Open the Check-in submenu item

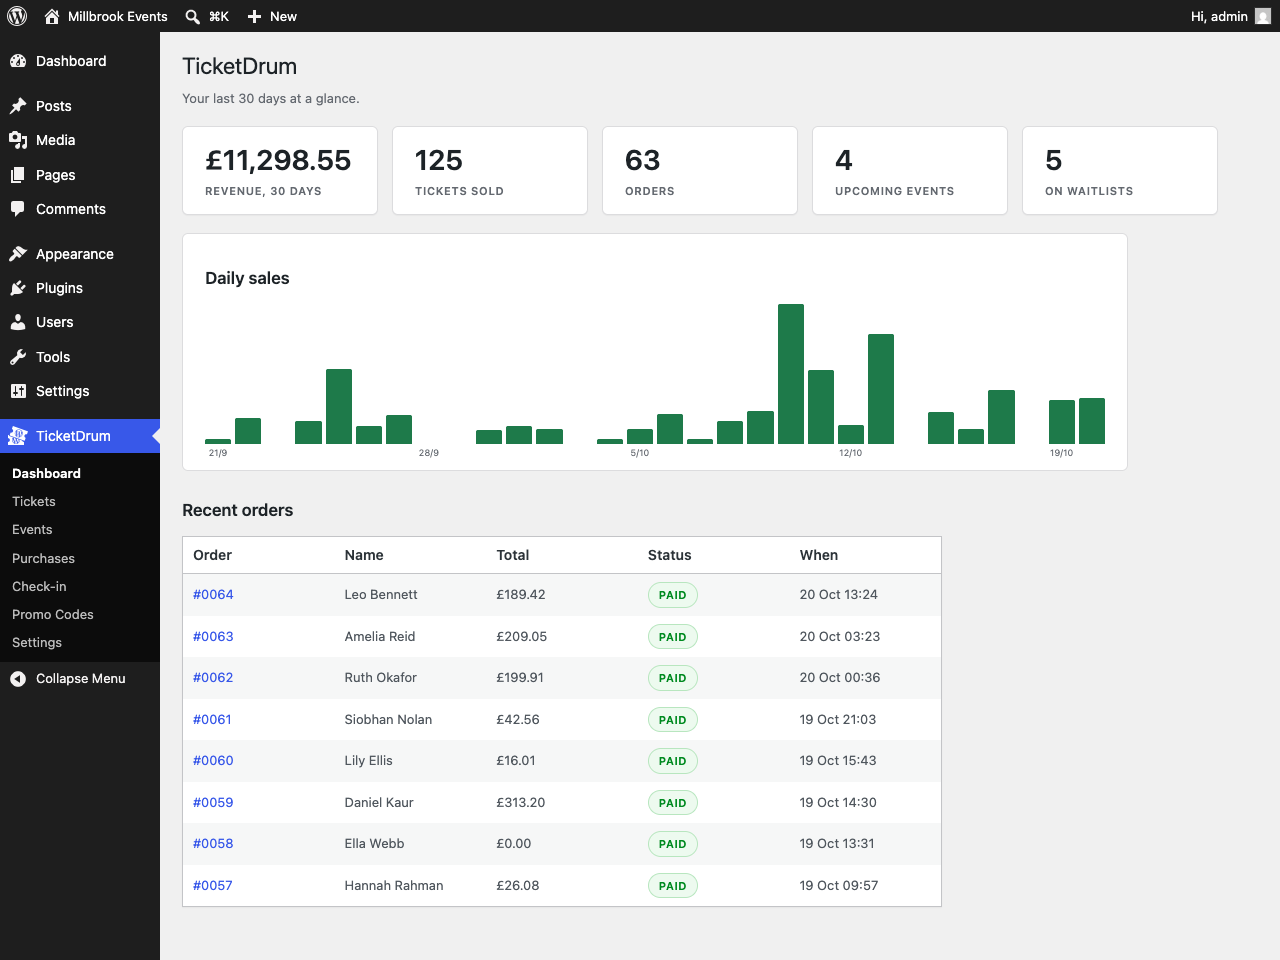pyautogui.click(x=39, y=587)
